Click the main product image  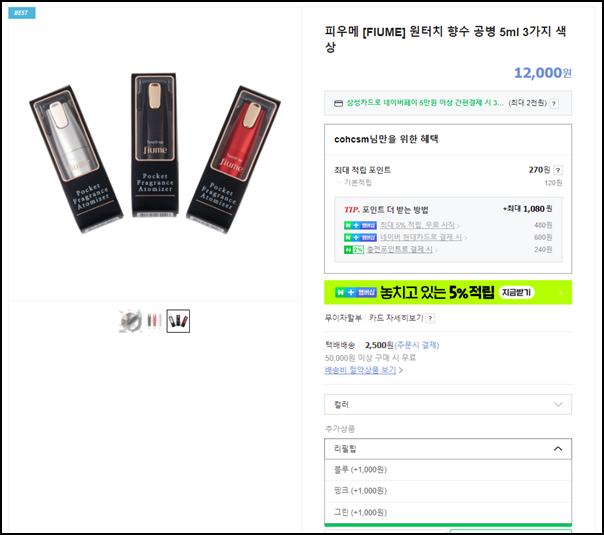pyautogui.click(x=154, y=153)
